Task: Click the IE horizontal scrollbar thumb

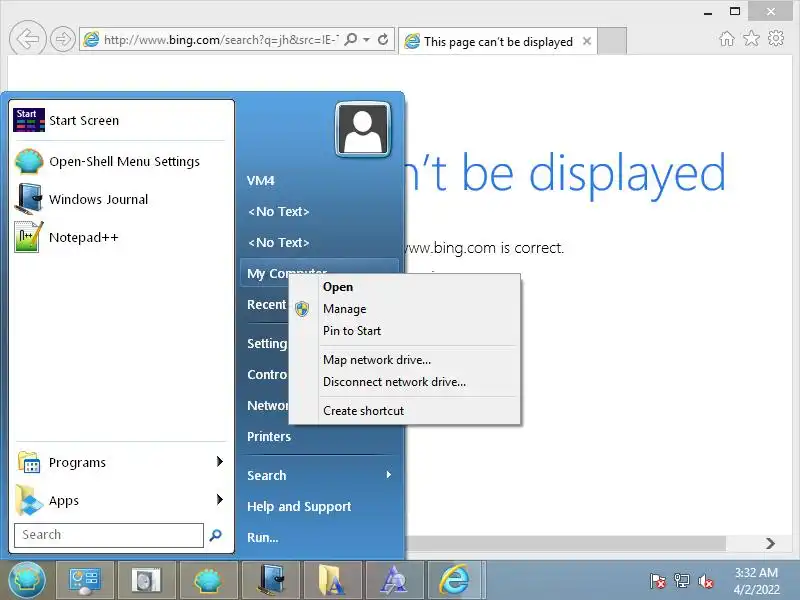Action: (565, 543)
